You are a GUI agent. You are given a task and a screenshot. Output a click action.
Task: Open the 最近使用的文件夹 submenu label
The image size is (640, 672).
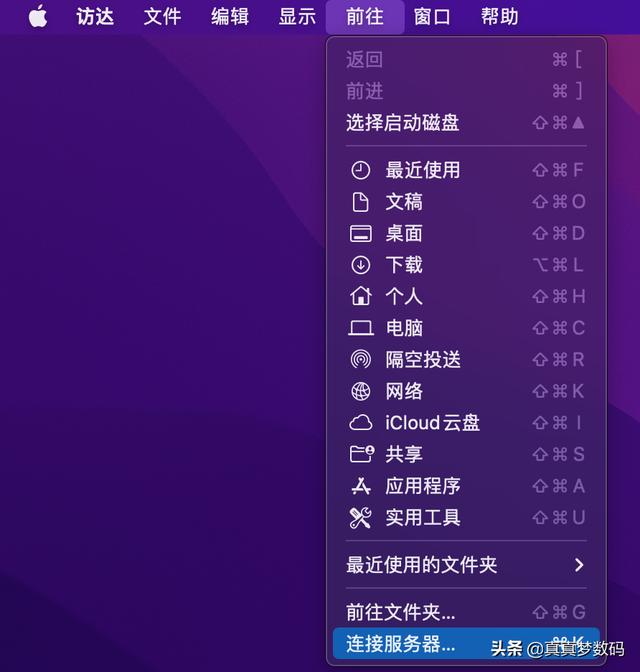[421, 565]
